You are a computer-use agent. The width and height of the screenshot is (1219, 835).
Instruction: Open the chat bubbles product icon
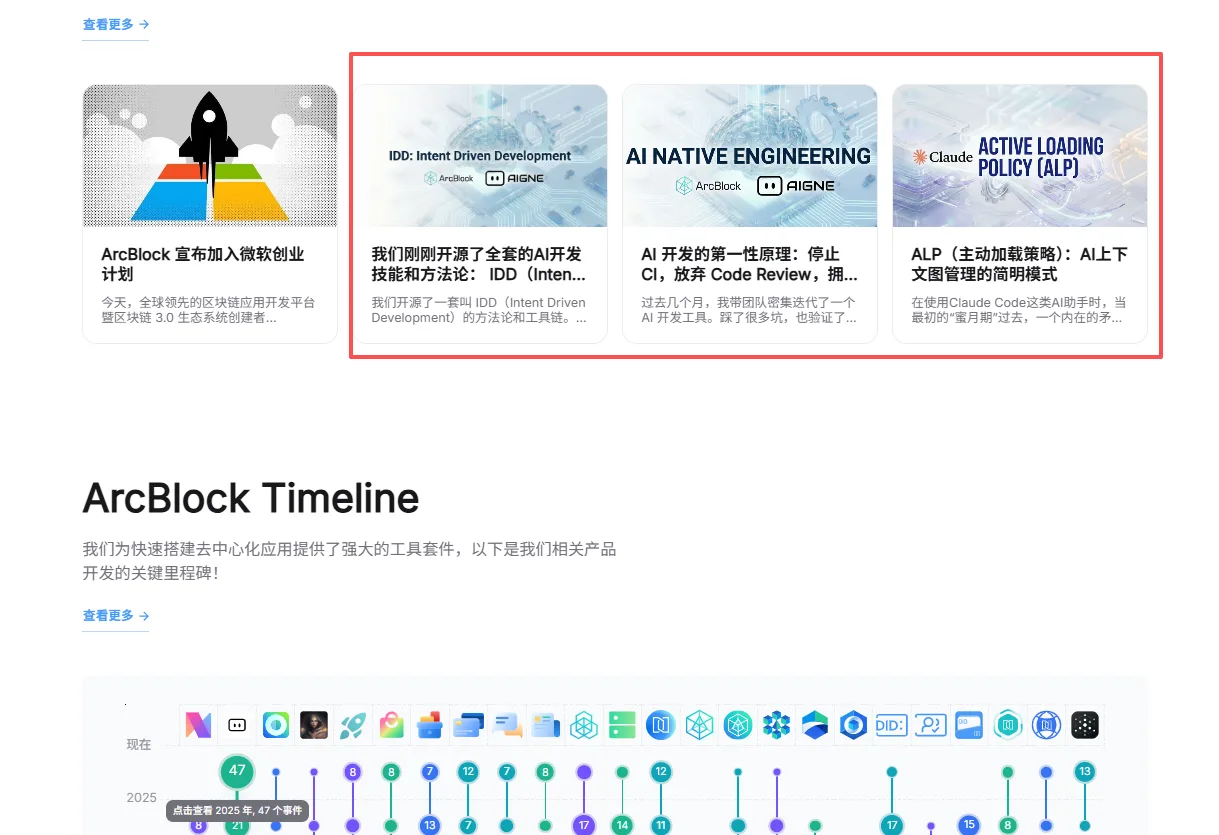pos(507,725)
